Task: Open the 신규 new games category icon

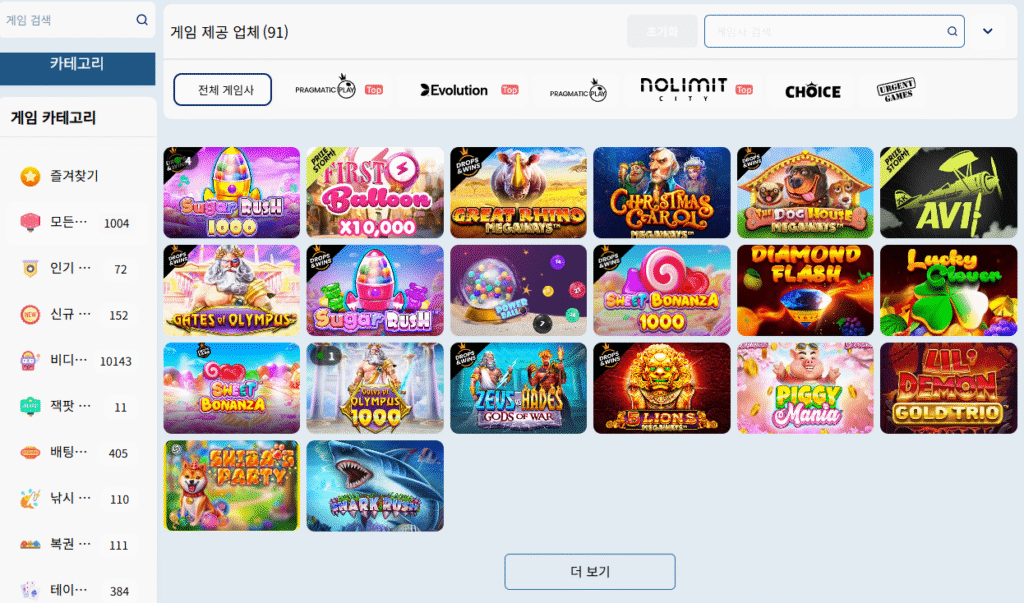Action: pos(30,315)
